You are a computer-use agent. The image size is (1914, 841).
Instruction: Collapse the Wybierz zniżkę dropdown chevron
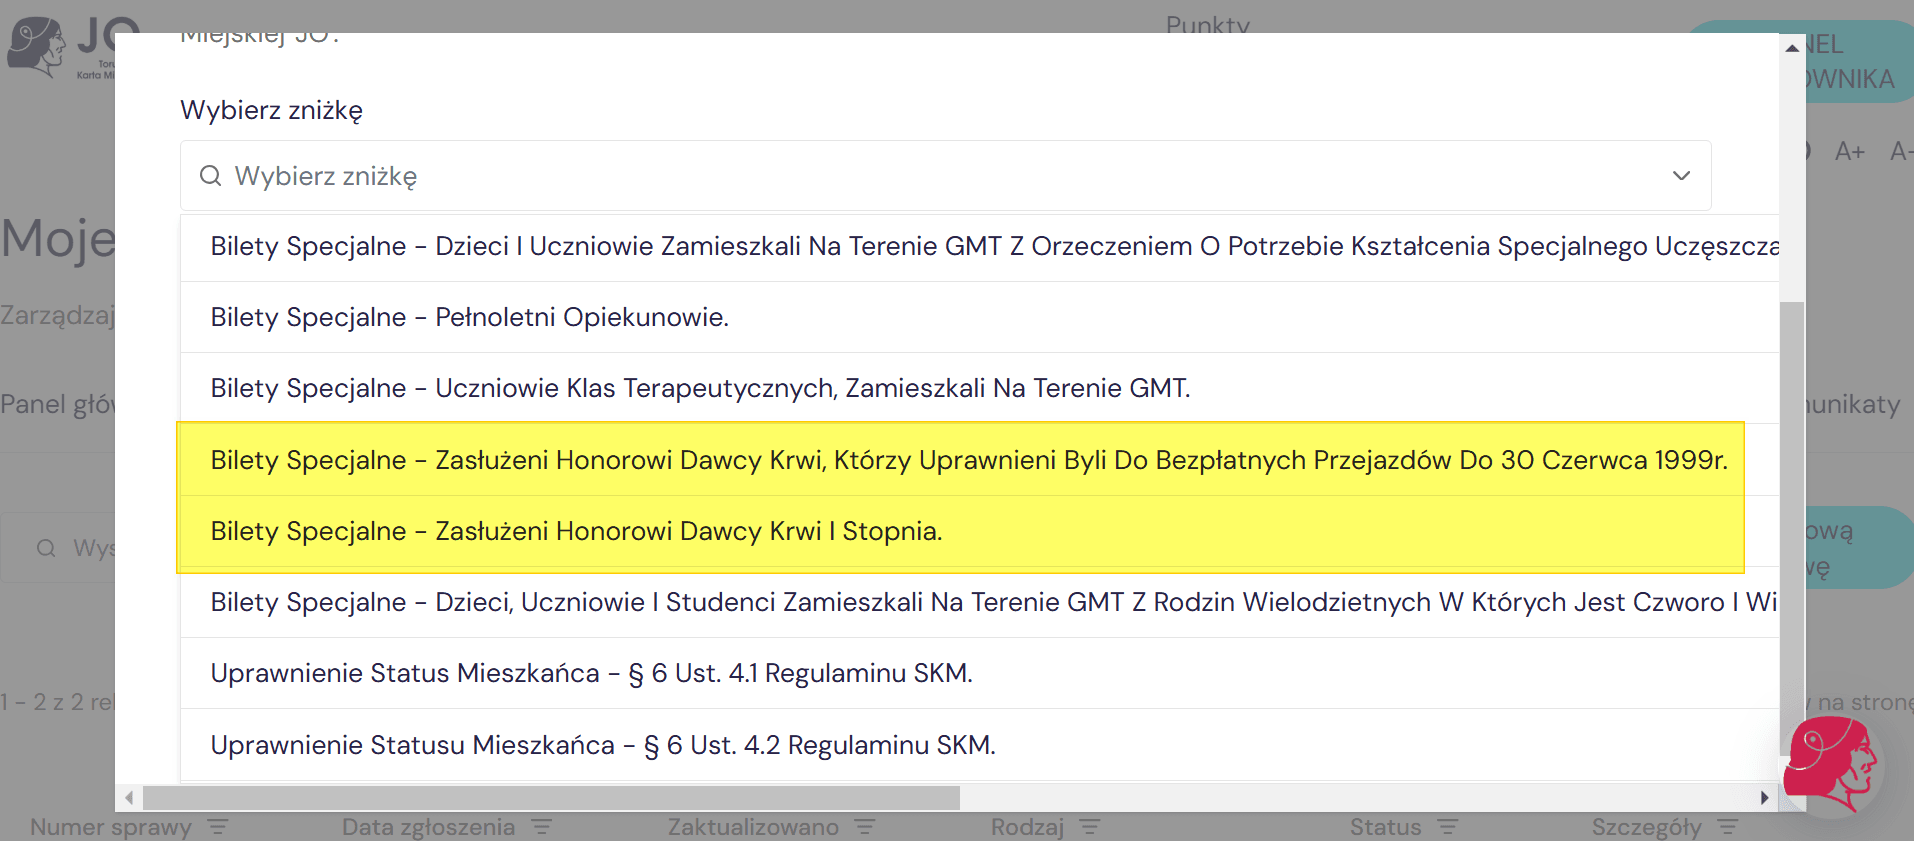coord(1681,176)
